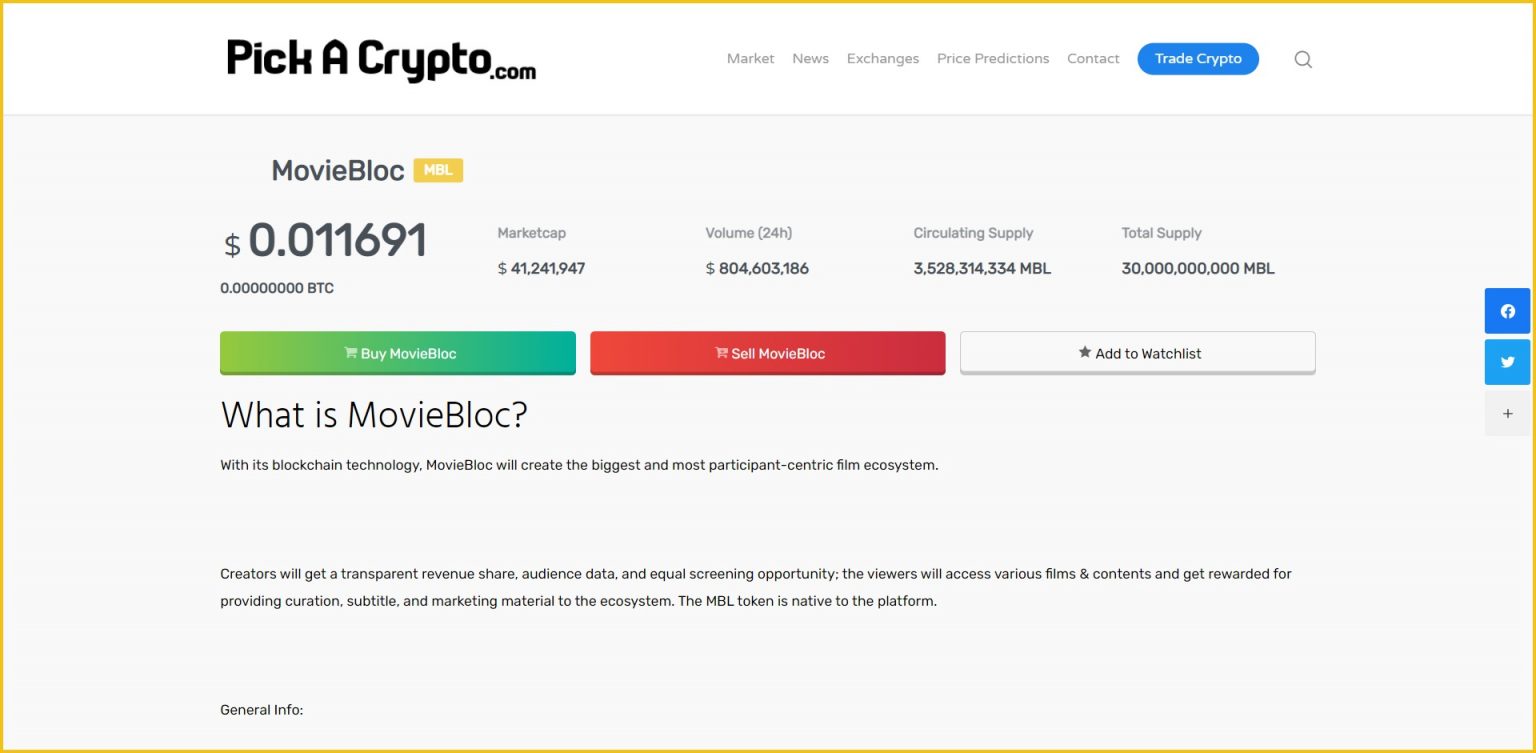Open the search magnifier icon
This screenshot has height=753, width=1536.
(1303, 59)
